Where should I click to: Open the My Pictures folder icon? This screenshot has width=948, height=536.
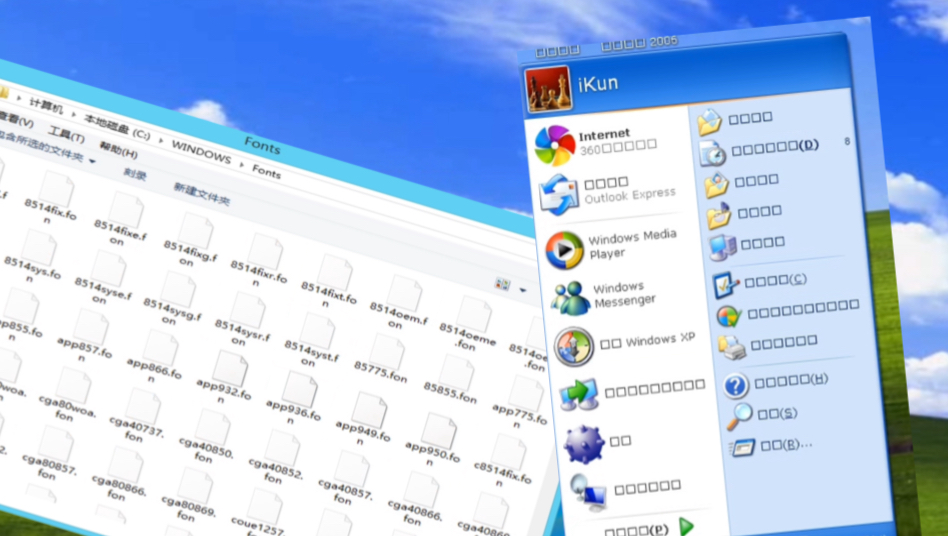click(716, 185)
